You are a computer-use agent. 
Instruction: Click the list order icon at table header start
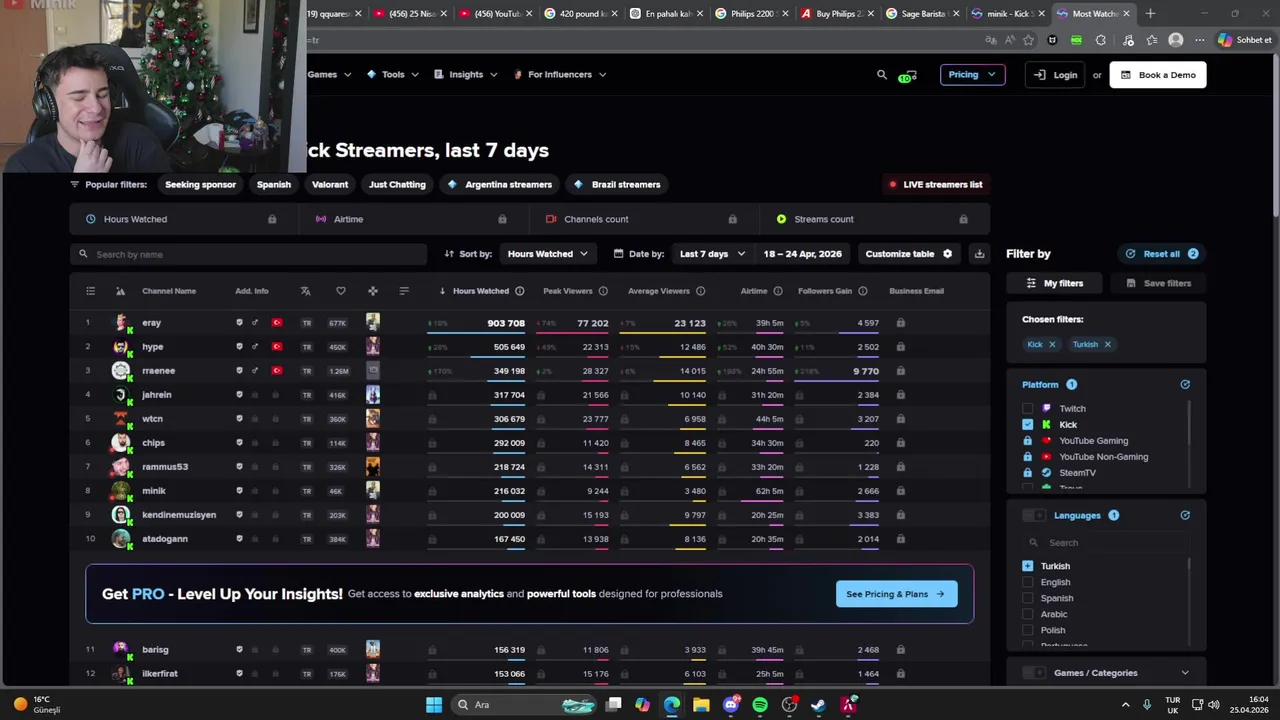click(x=90, y=291)
